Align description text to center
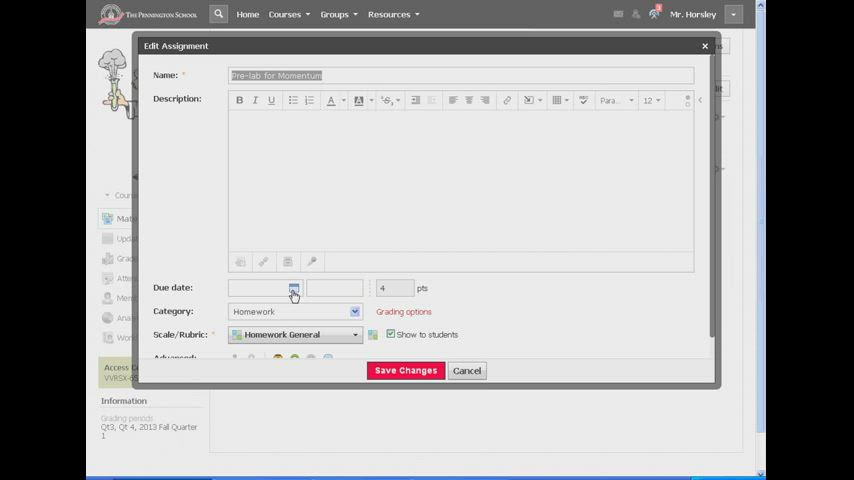The image size is (854, 480). point(469,100)
